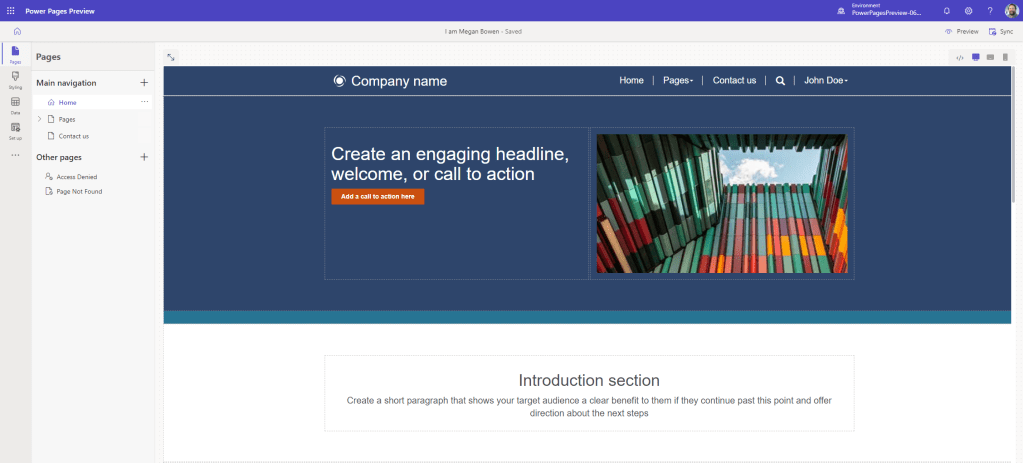Click the Preview button
Screen dimensions: 1023x463
(962, 31)
